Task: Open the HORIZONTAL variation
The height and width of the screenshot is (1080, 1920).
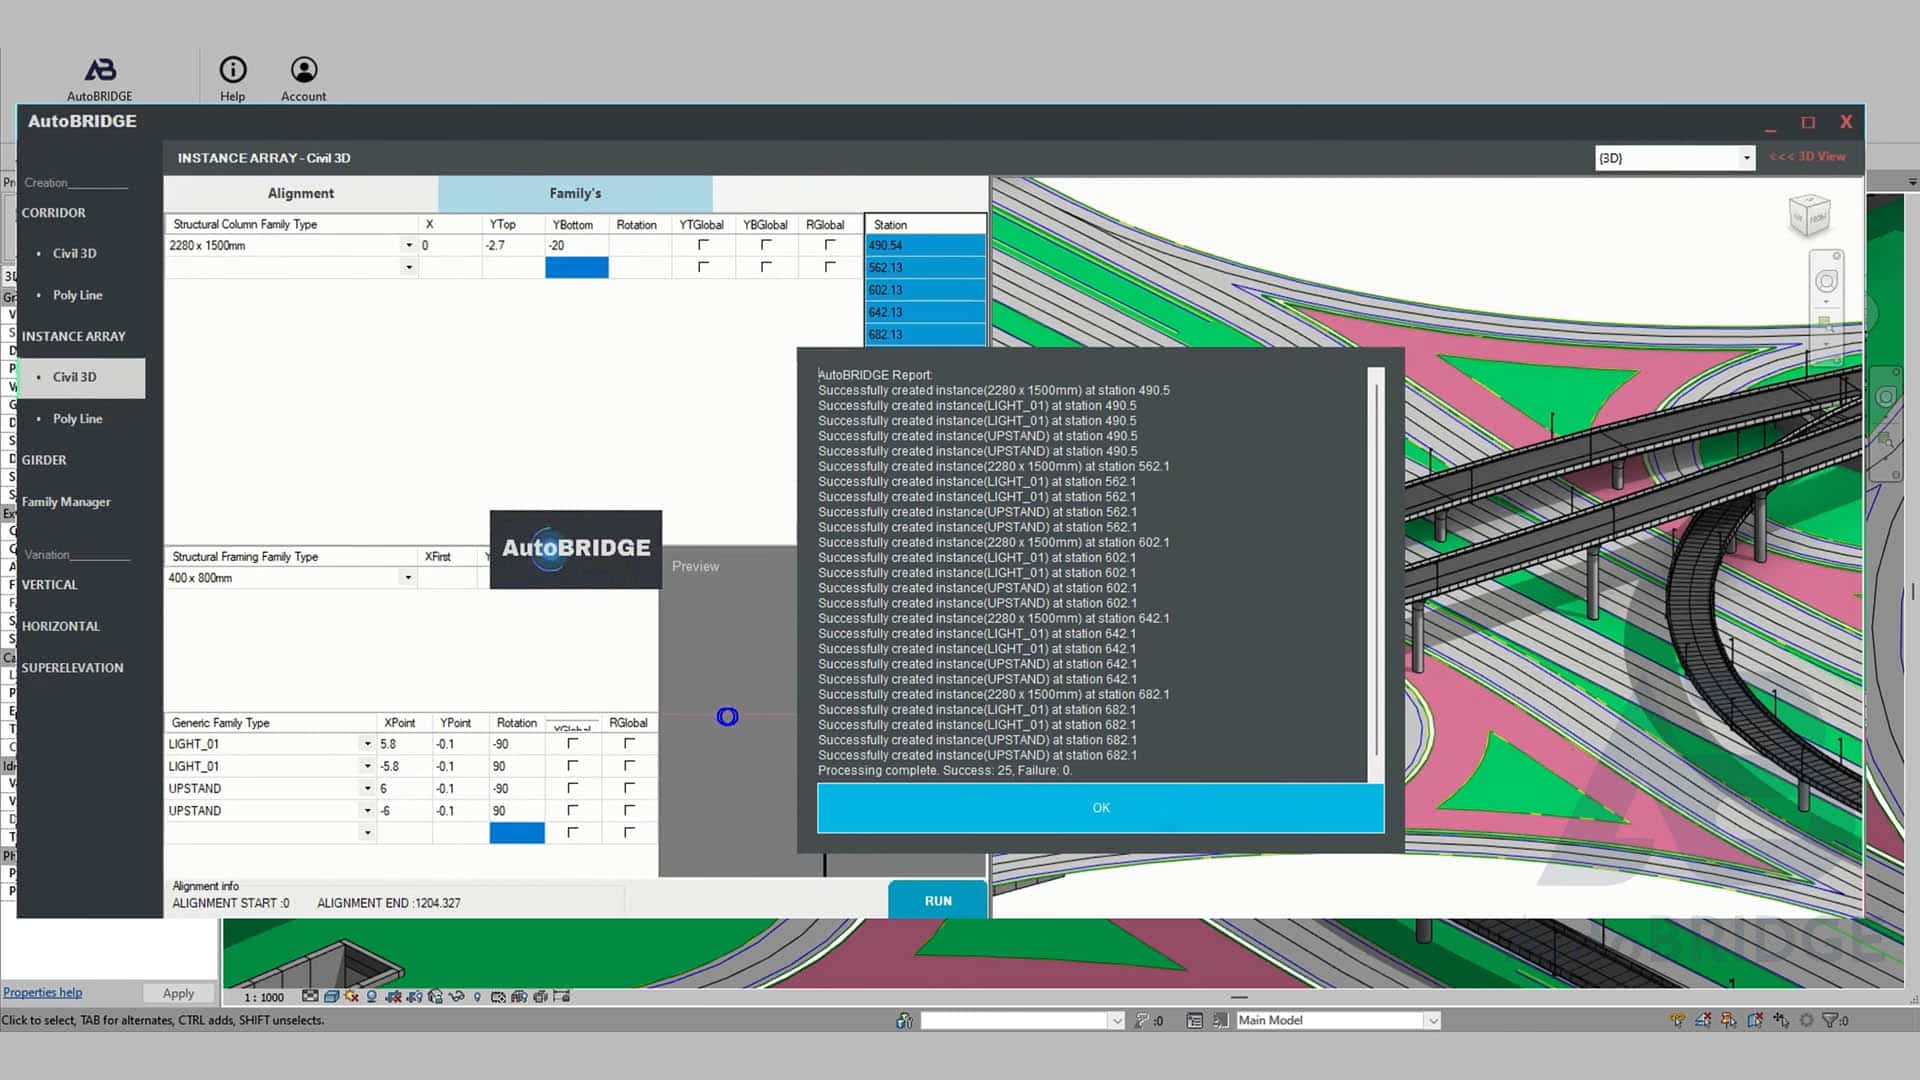Action: click(x=60, y=626)
